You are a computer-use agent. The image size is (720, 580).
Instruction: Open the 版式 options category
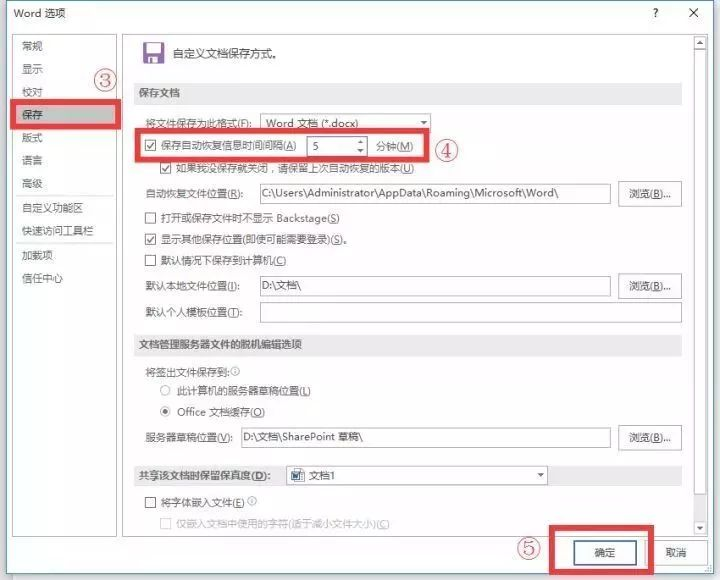coord(32,137)
